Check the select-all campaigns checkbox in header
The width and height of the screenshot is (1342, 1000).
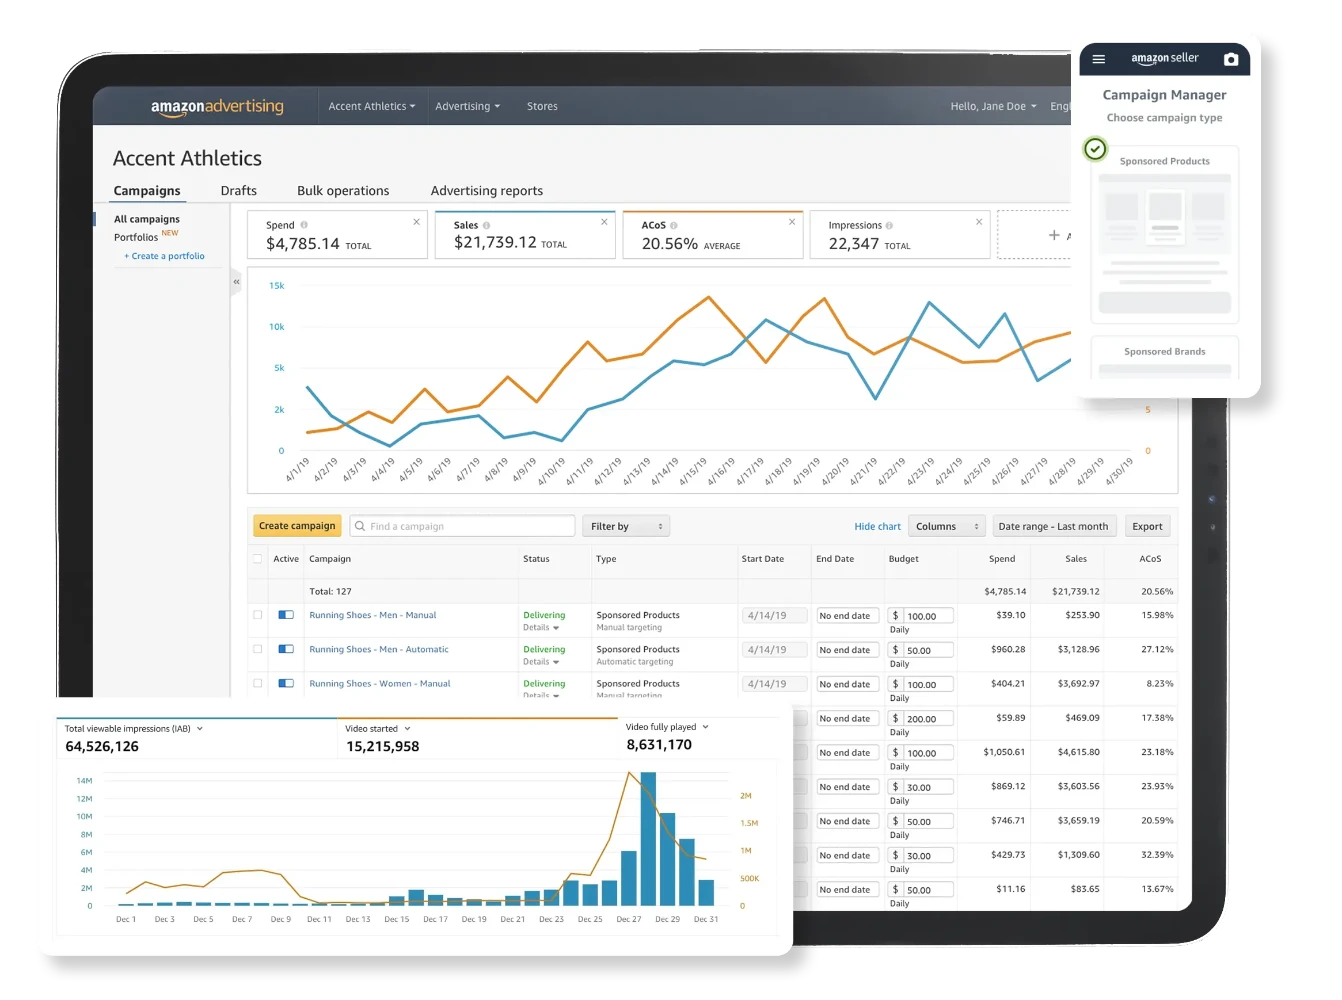pos(258,559)
